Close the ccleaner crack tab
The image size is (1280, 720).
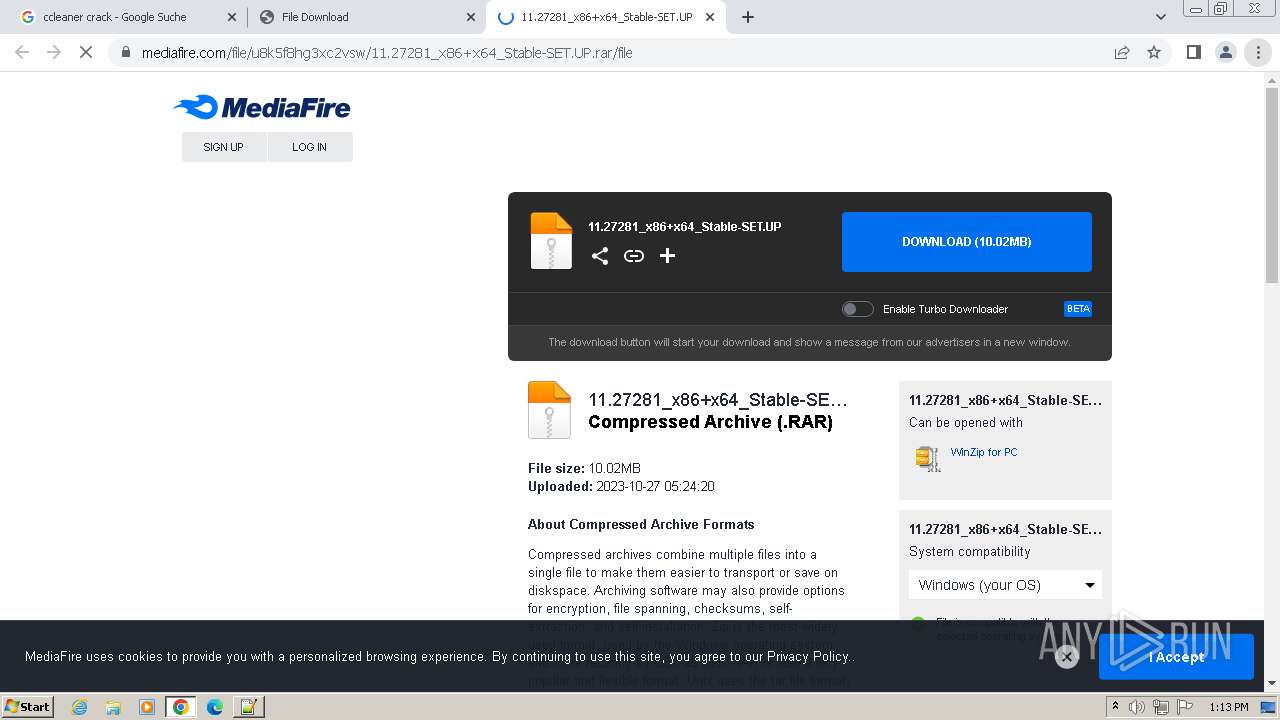(232, 17)
